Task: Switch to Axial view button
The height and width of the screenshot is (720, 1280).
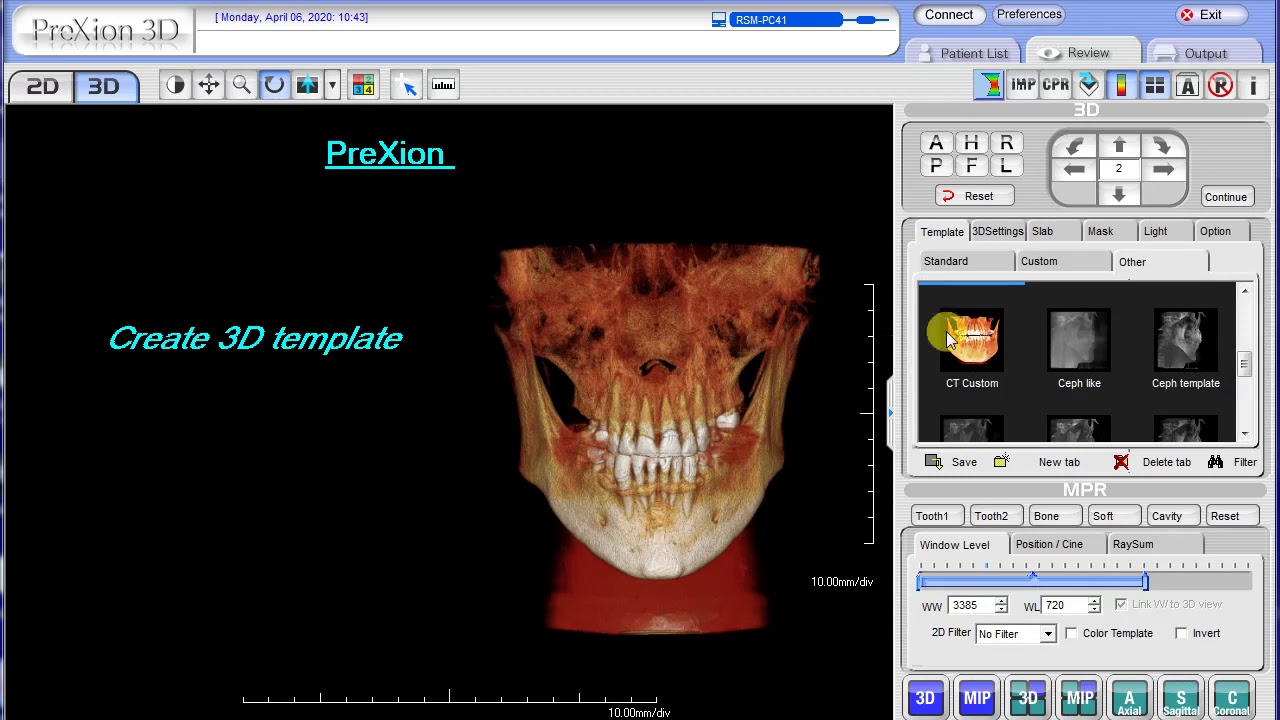Action: [x=1129, y=698]
